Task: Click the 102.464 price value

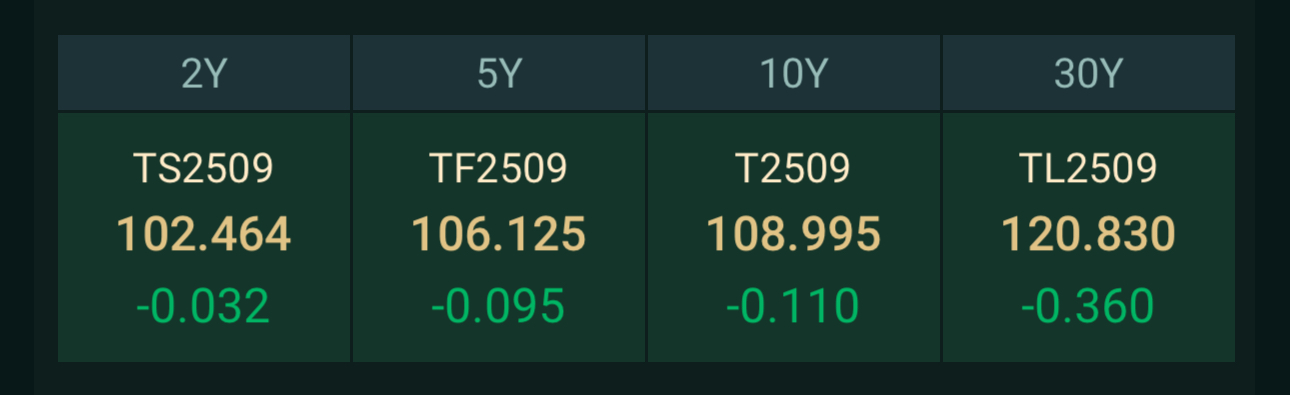Action: coord(204,234)
